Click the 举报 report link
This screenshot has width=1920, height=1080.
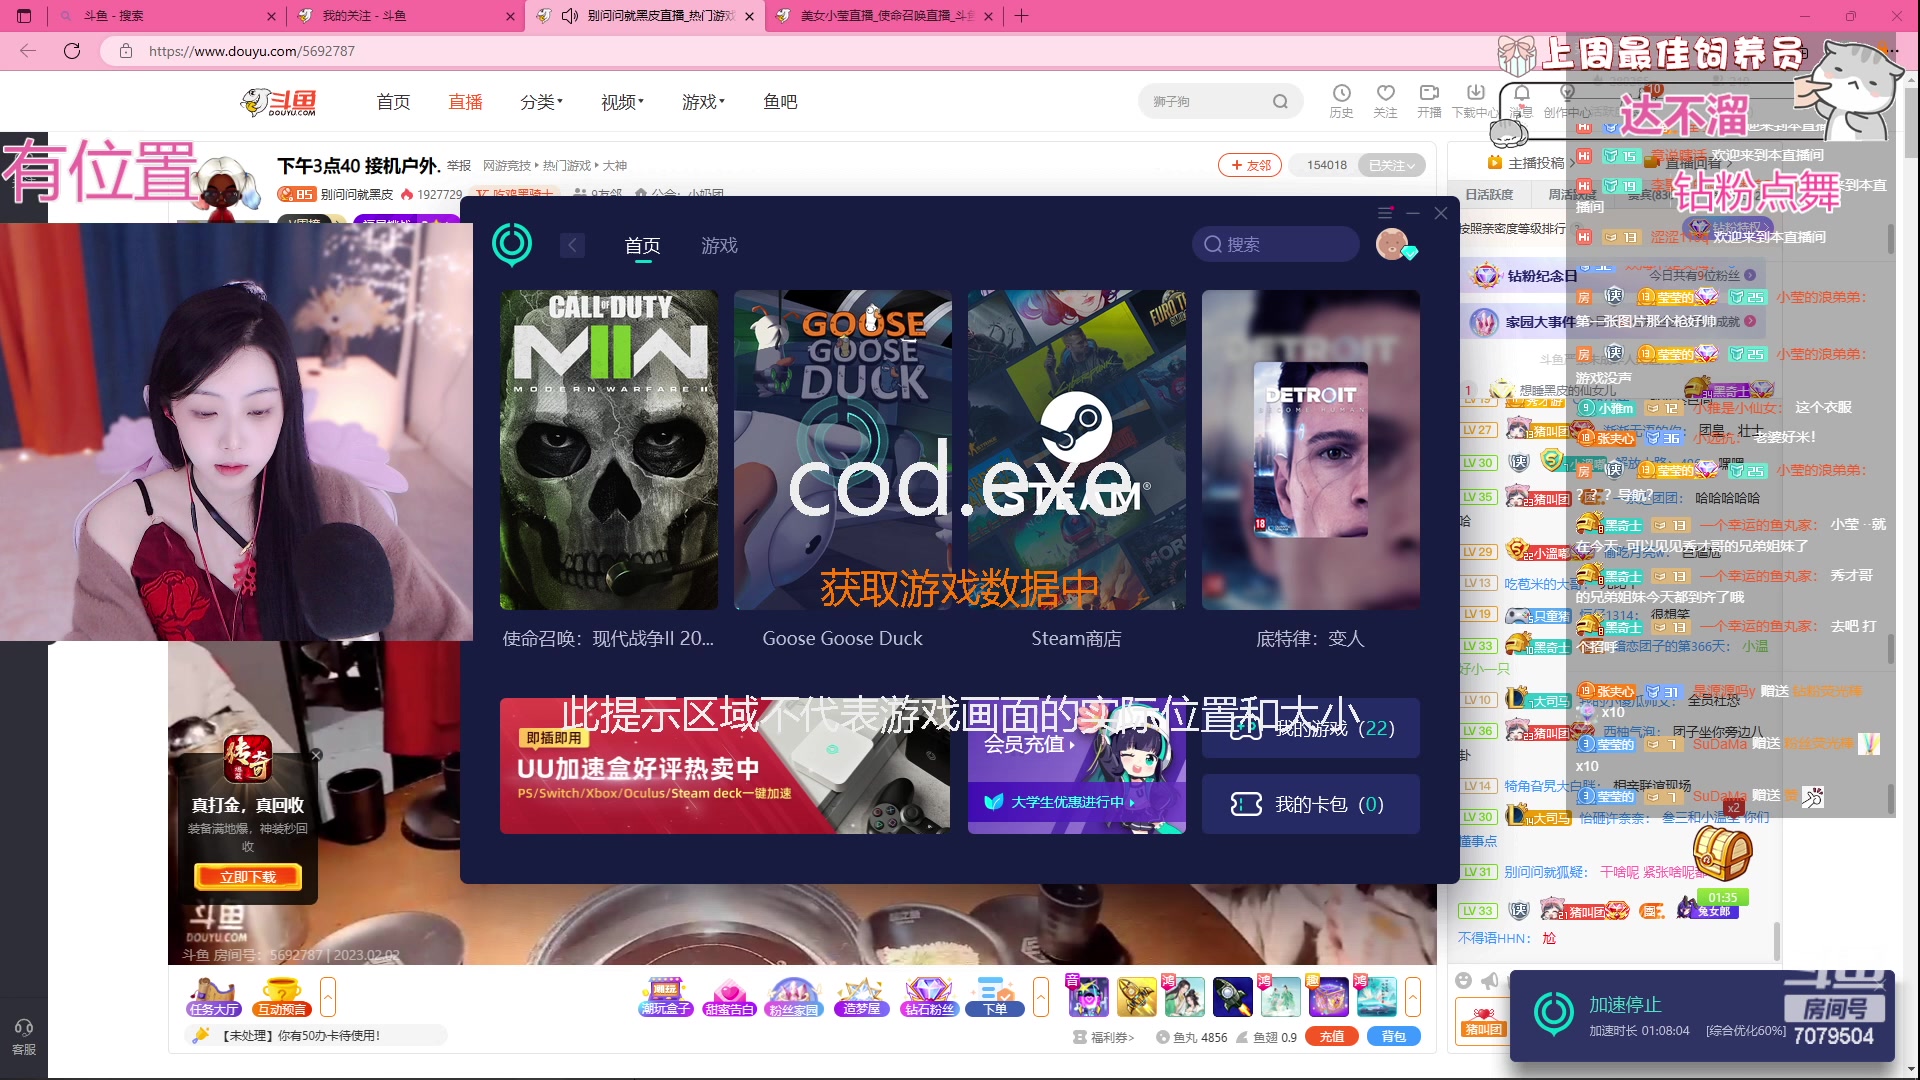tap(459, 165)
